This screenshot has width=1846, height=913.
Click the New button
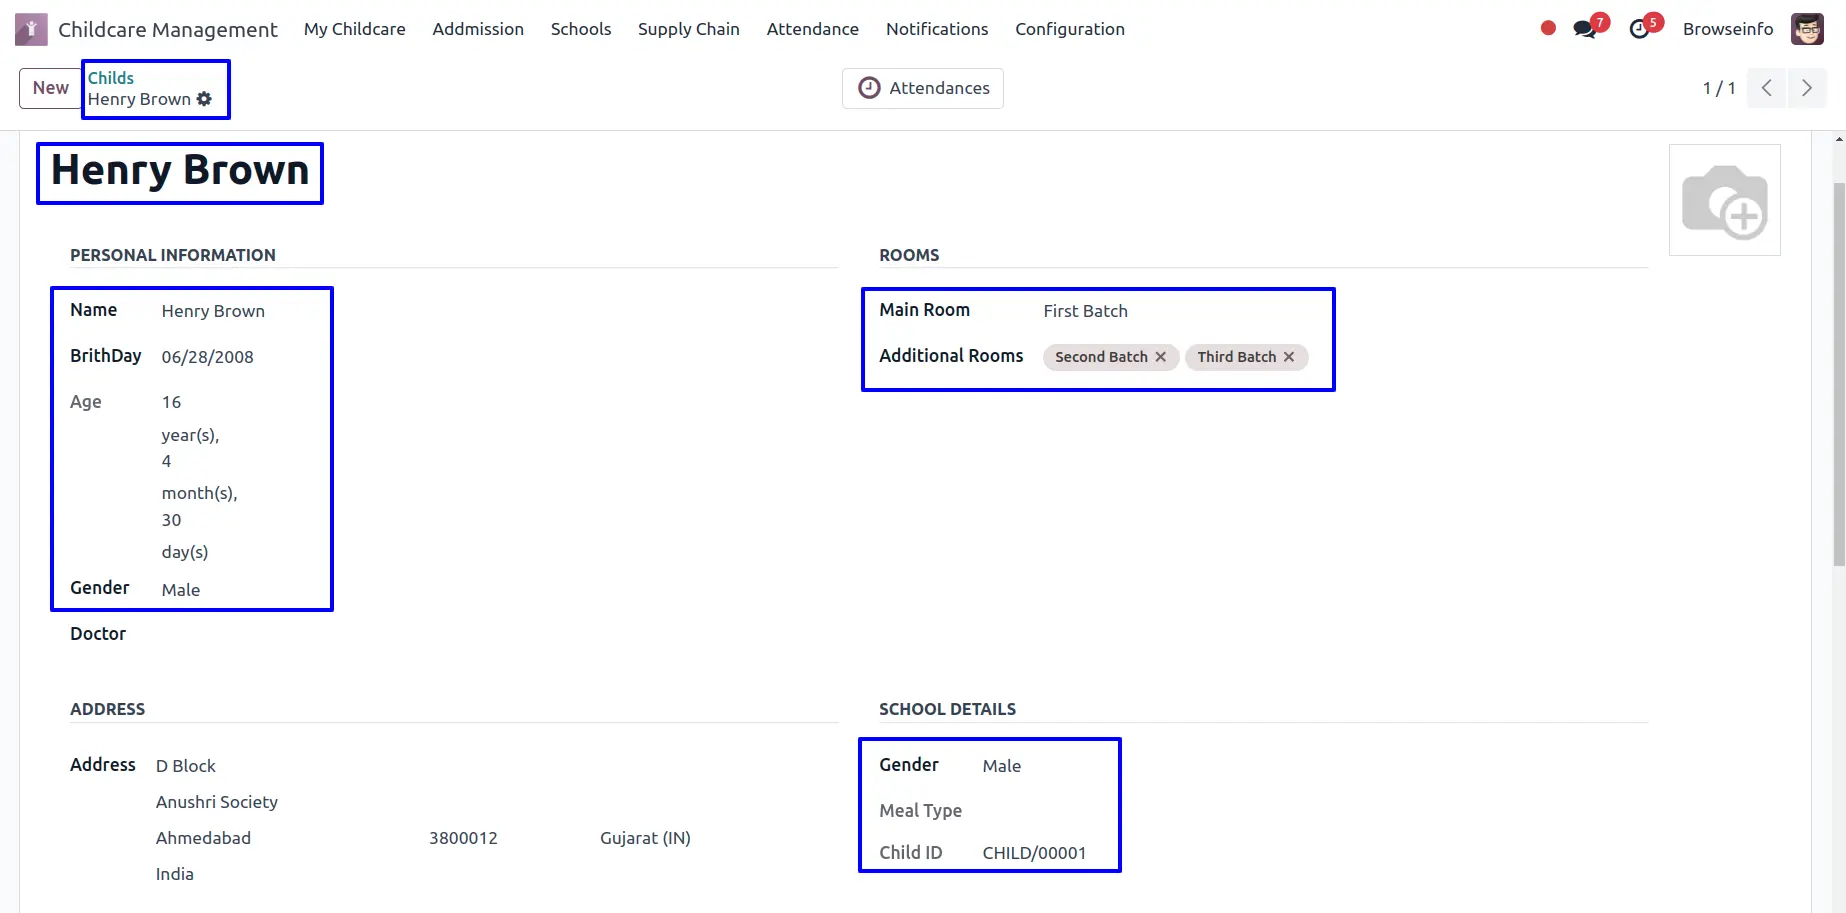tap(50, 88)
